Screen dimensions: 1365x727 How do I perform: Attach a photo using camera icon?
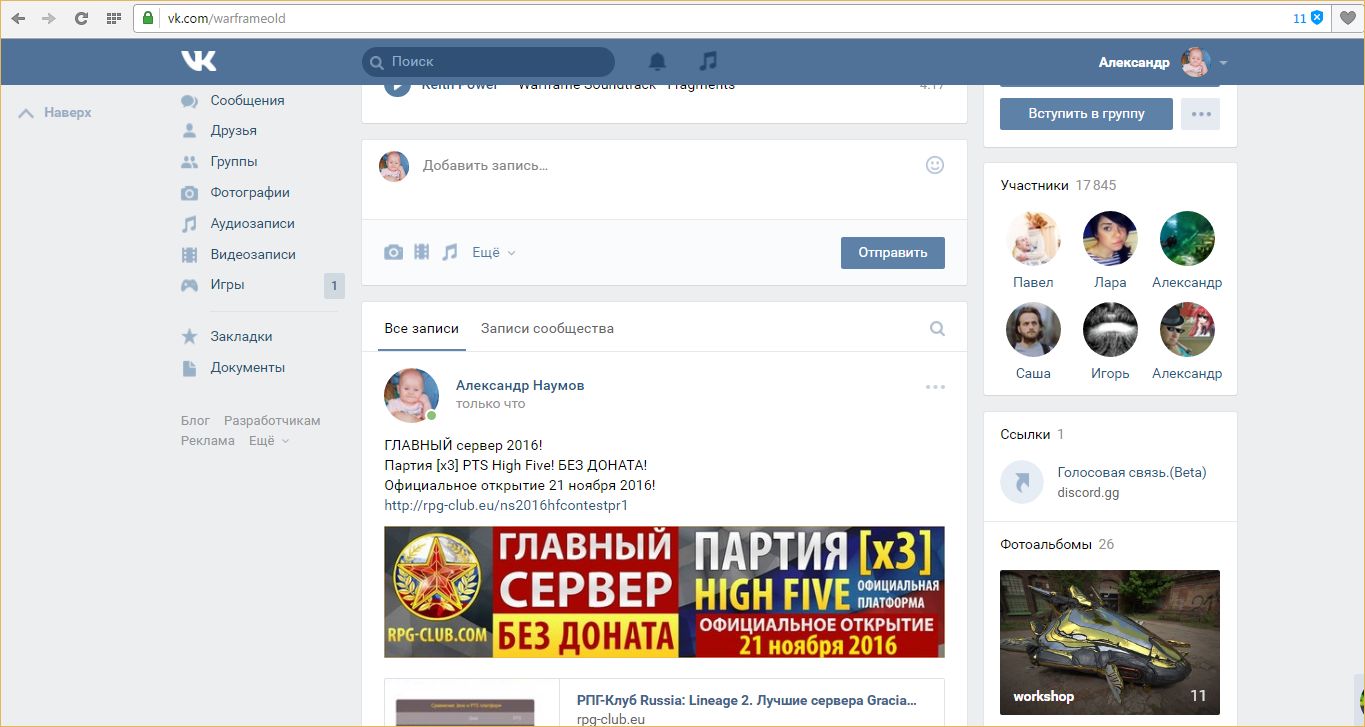coord(394,253)
